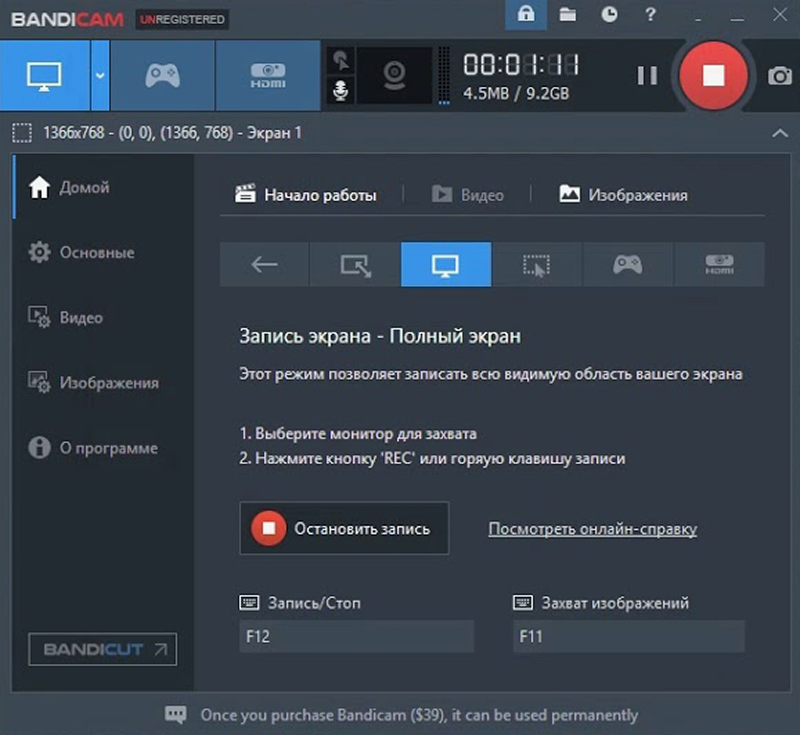Select the rectangle area recording mode icon
Viewport: 800px width, 735px height.
(x=355, y=264)
